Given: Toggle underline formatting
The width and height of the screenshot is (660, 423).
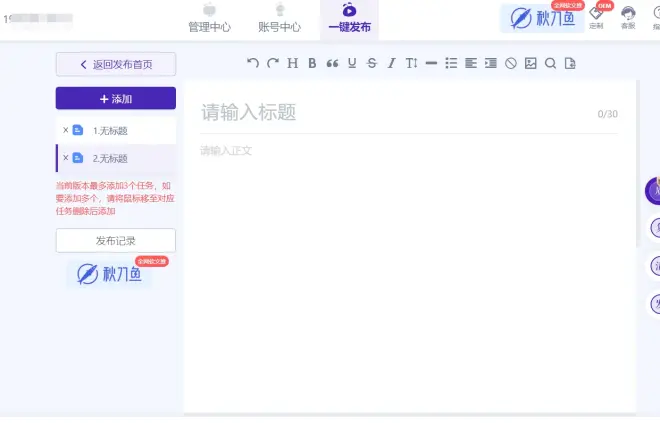Looking at the screenshot, I should click(352, 63).
